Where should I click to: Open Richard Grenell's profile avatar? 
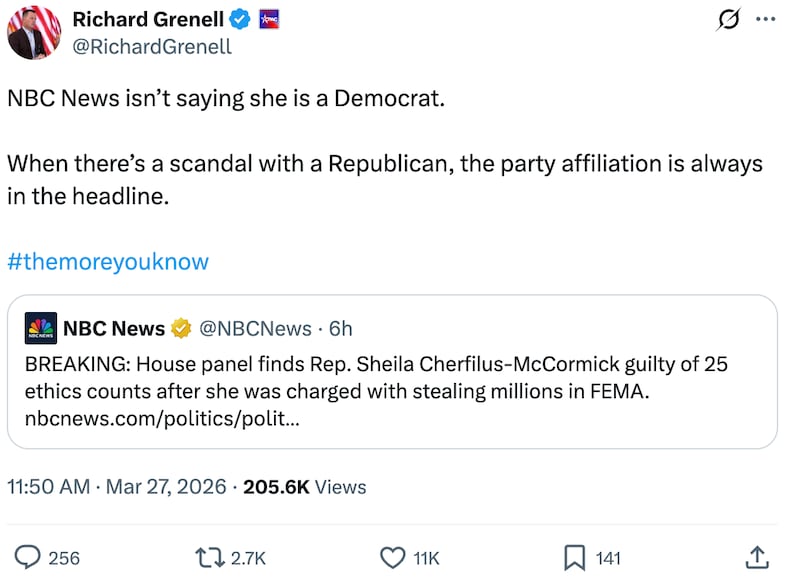click(x=34, y=31)
